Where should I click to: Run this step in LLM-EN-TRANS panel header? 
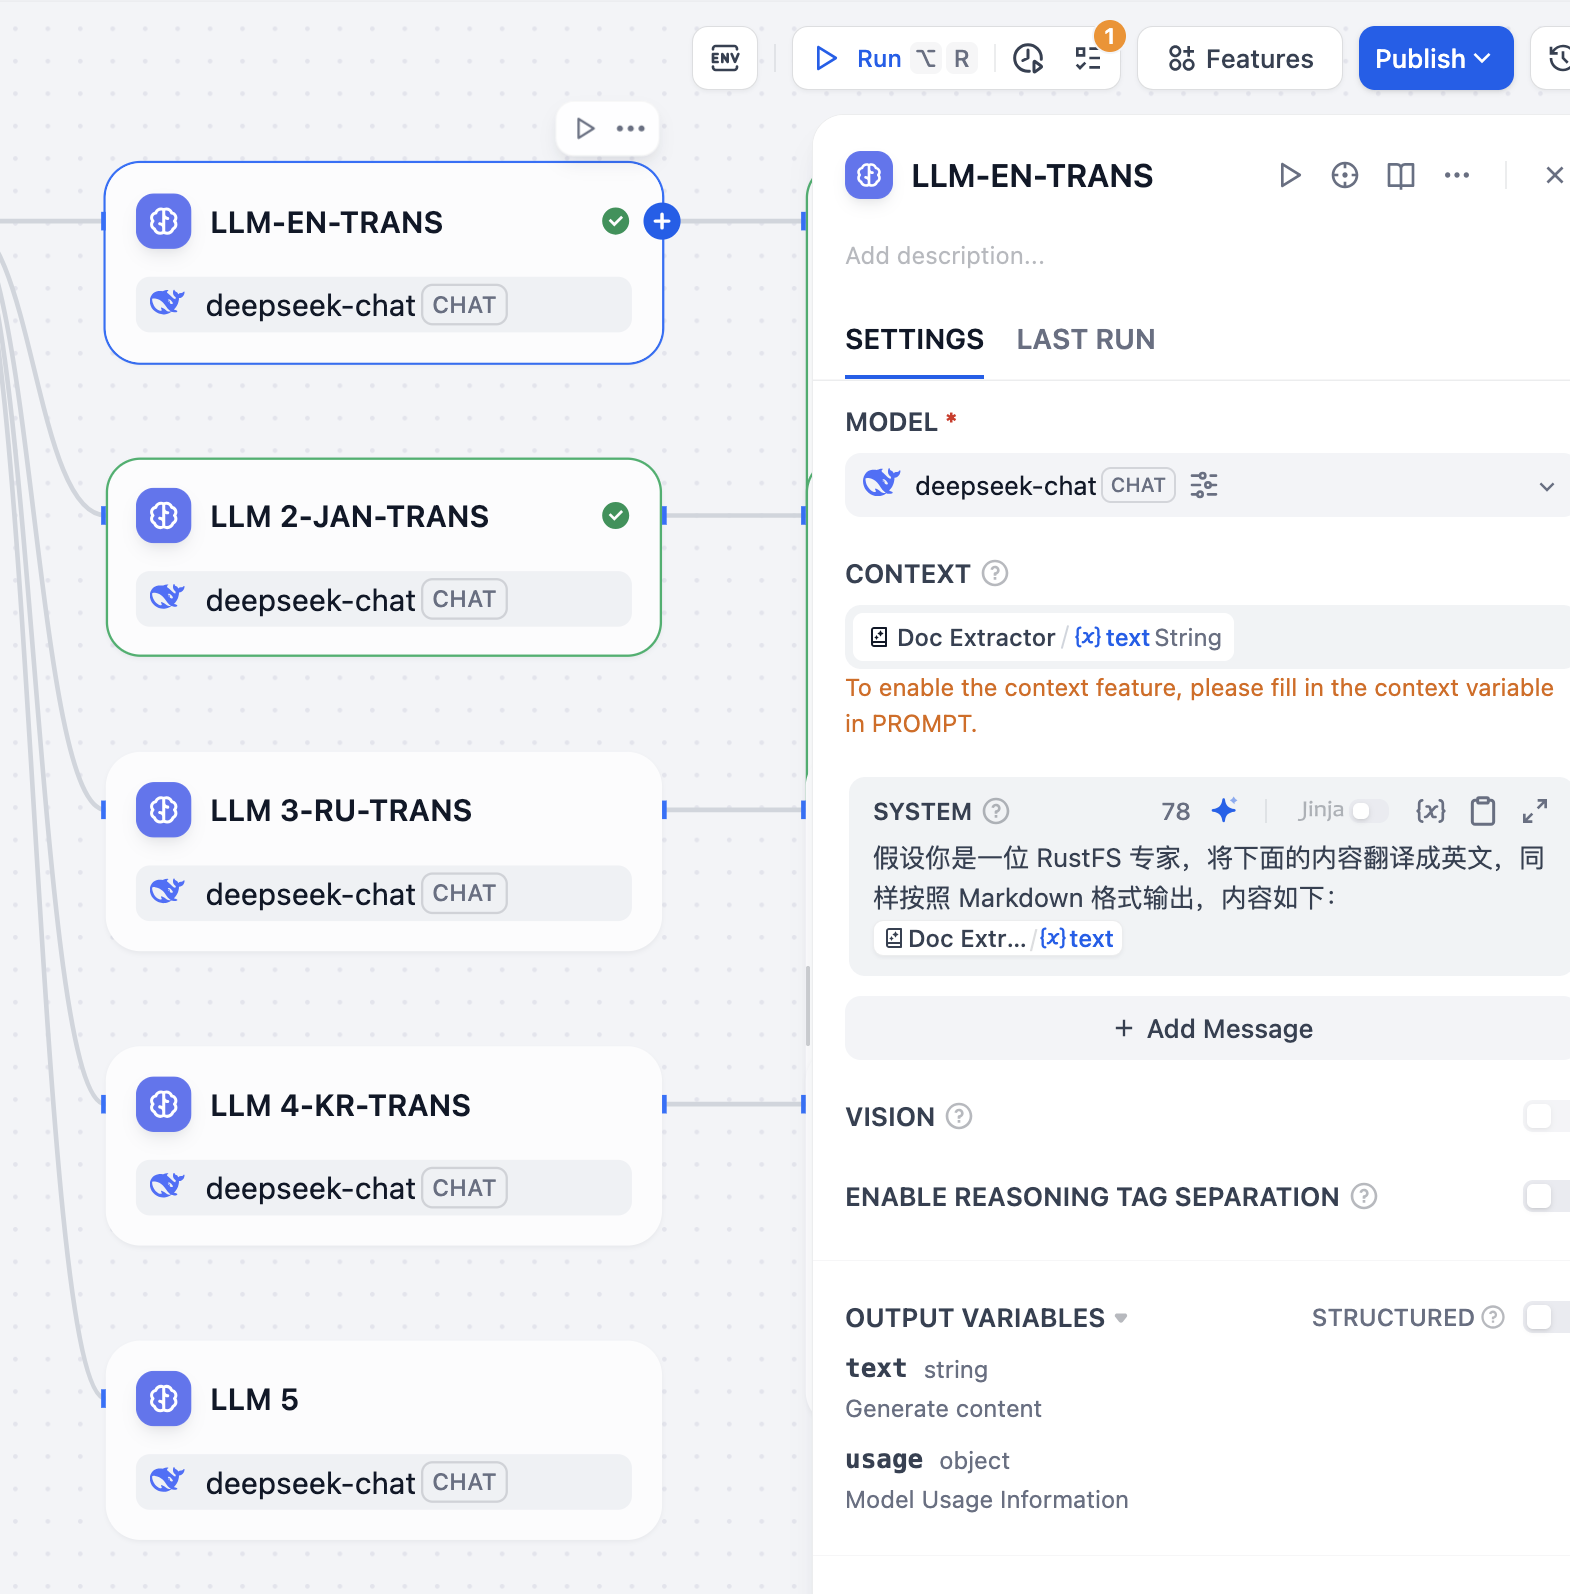coord(1290,176)
